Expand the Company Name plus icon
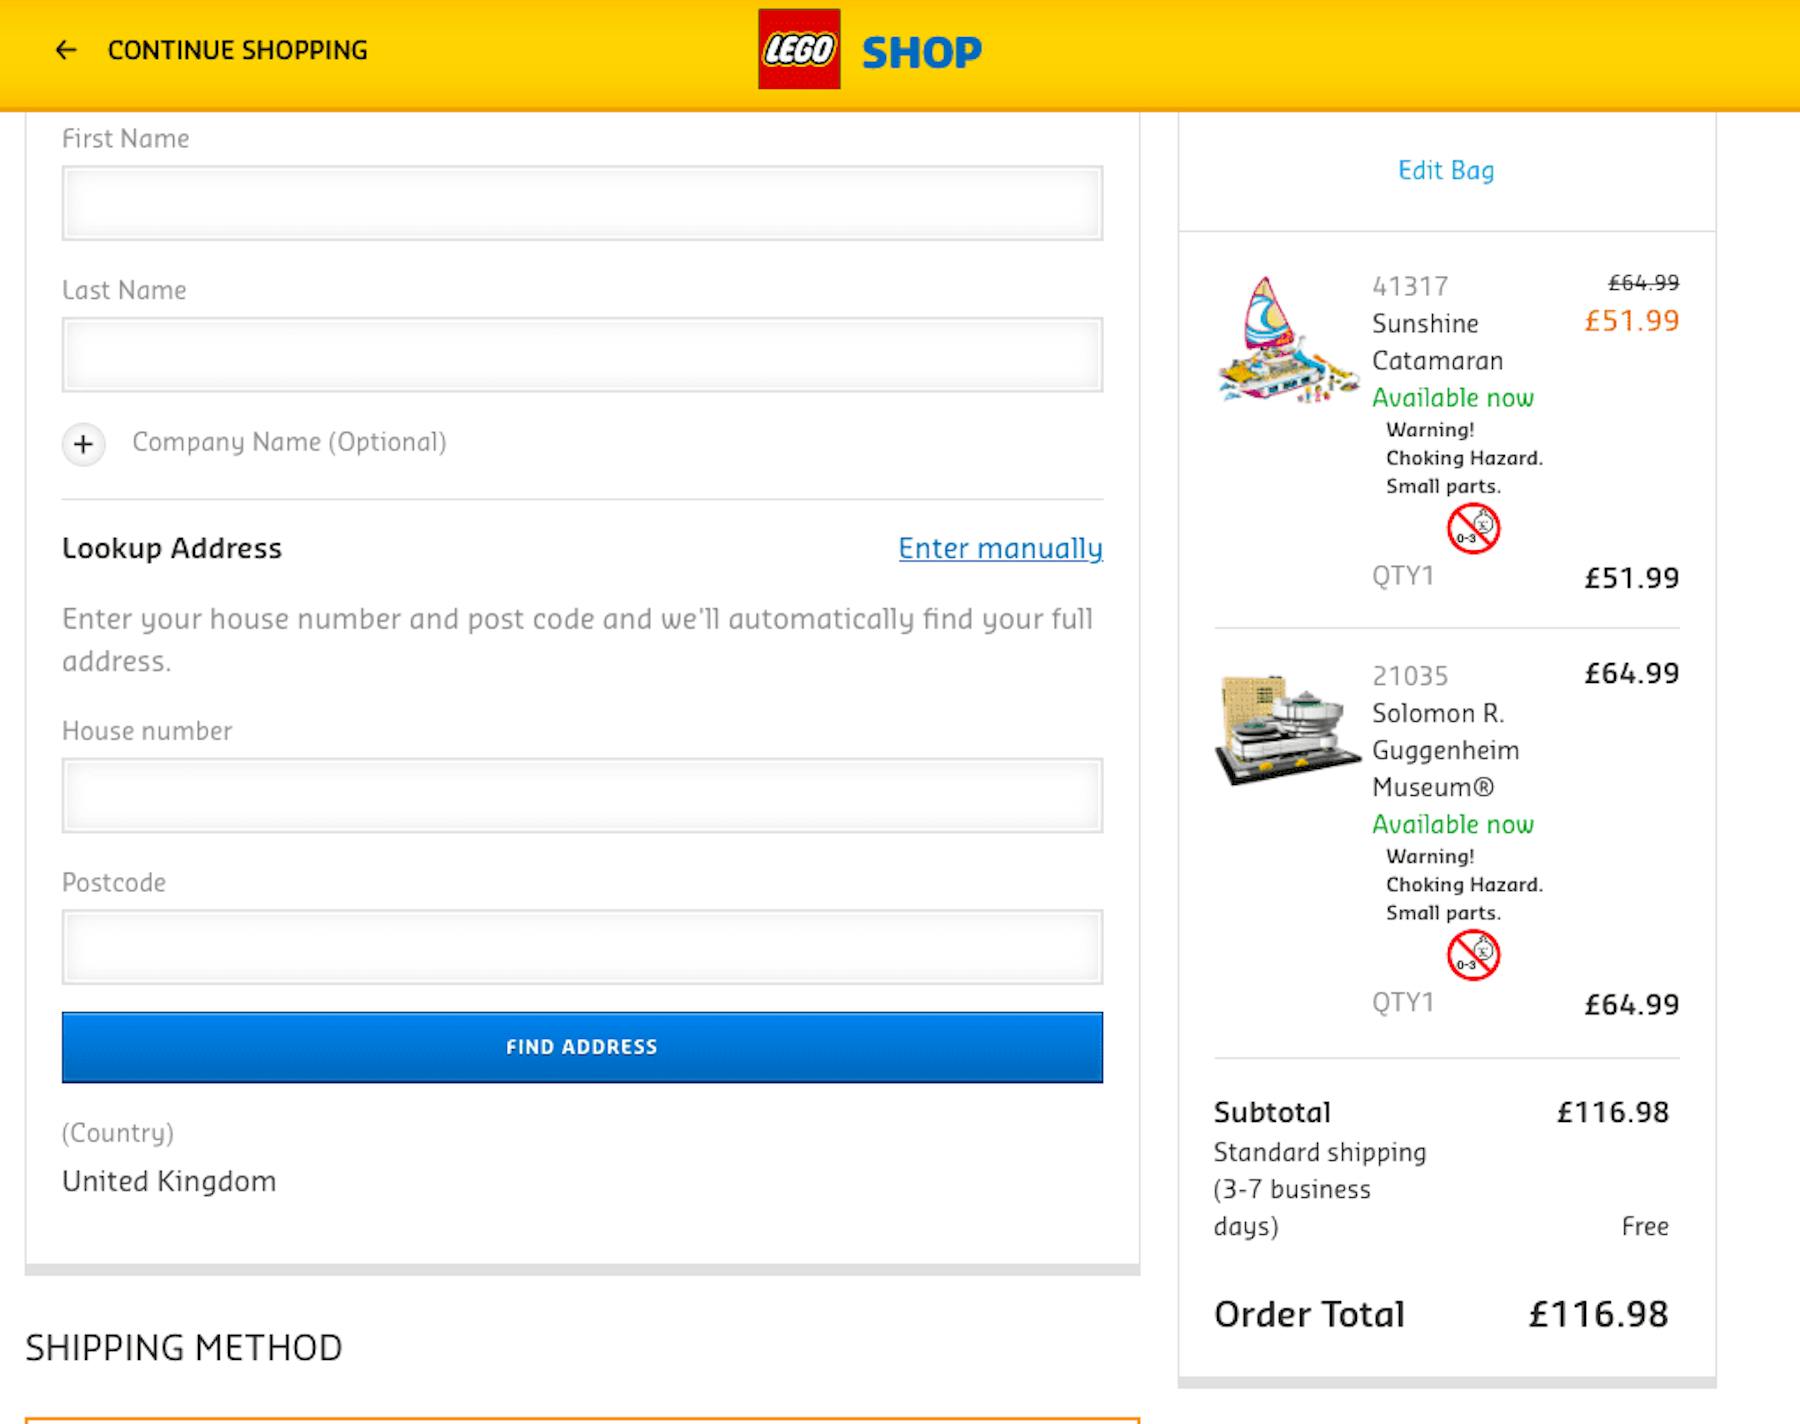Image resolution: width=1800 pixels, height=1424 pixels. coord(83,444)
